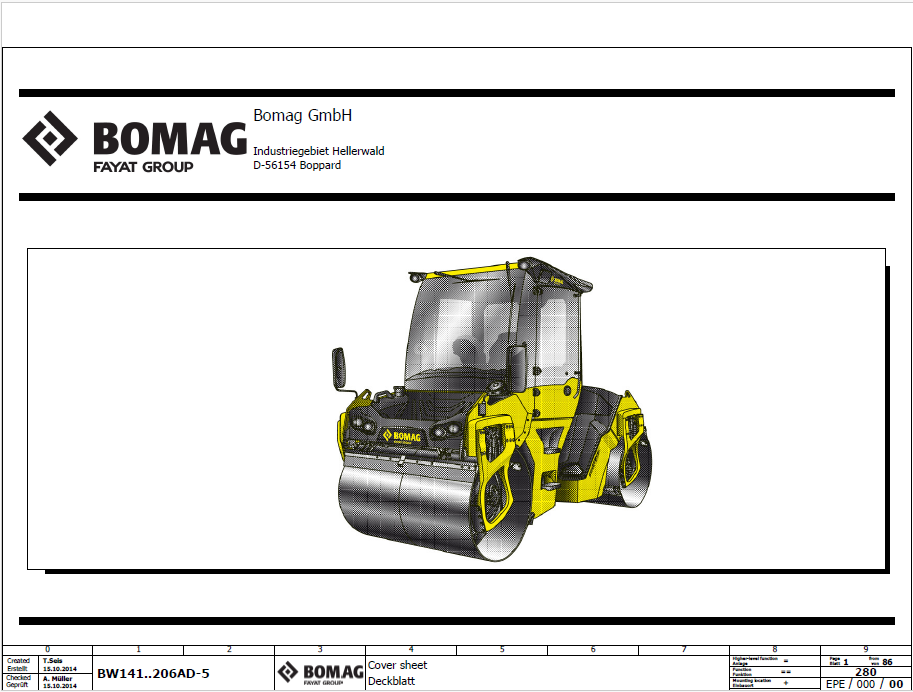This screenshot has width=913, height=692.
Task: Click column number '0' in the grid ruler
Action: (x=48, y=649)
